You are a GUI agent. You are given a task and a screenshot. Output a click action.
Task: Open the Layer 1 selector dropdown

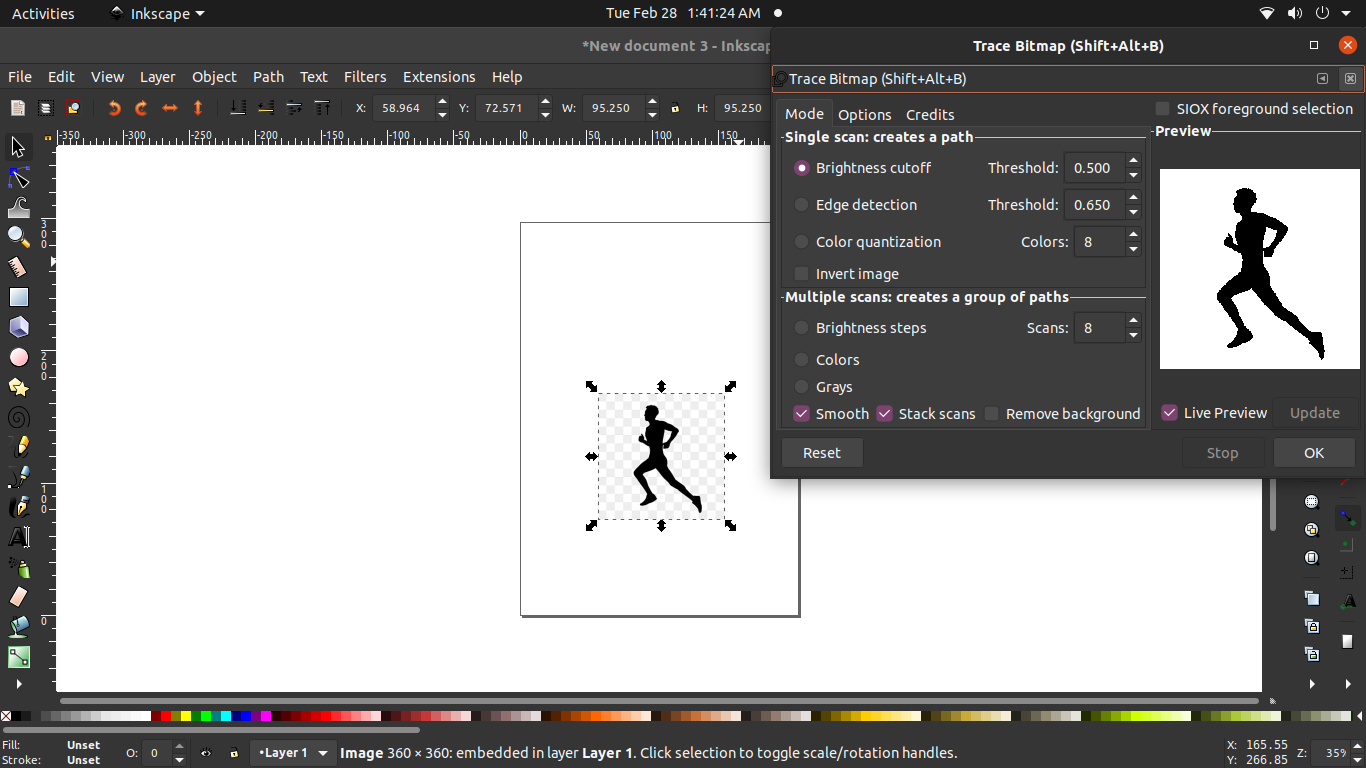tap(293, 753)
